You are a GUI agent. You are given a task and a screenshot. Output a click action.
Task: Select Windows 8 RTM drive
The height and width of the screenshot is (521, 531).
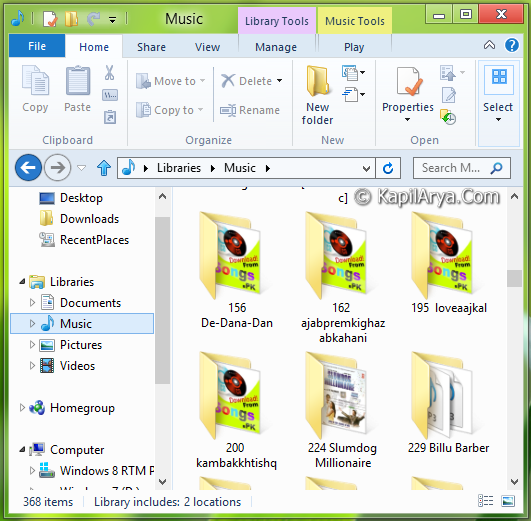coord(97,471)
